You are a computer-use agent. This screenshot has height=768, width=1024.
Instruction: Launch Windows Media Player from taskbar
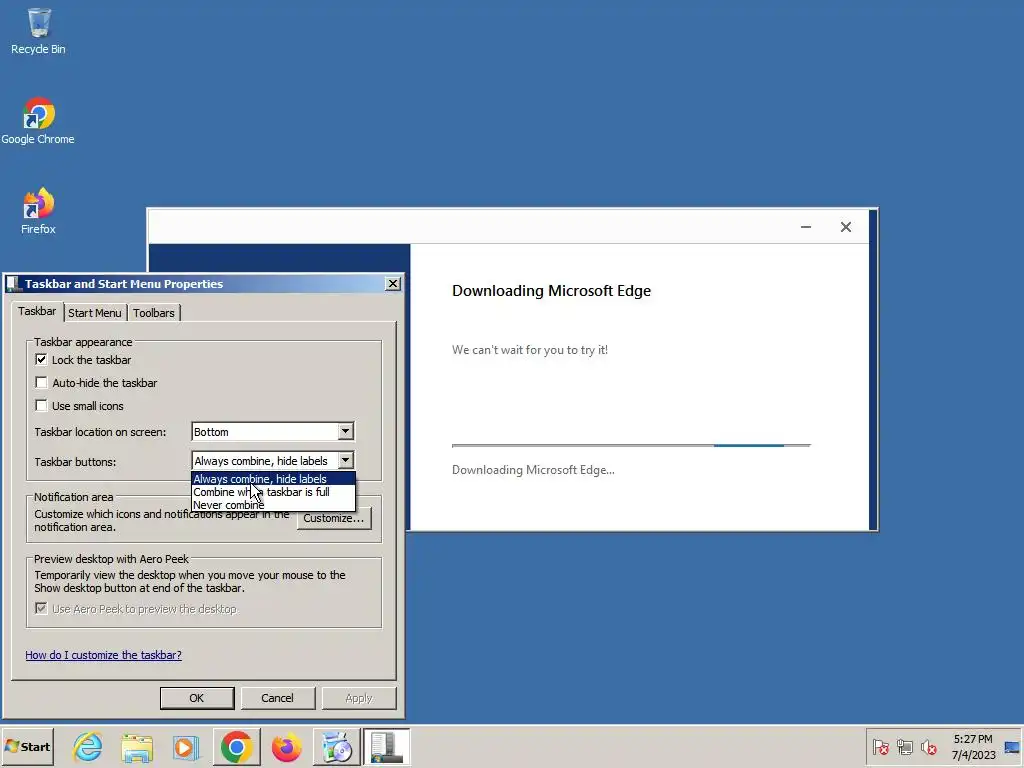186,747
